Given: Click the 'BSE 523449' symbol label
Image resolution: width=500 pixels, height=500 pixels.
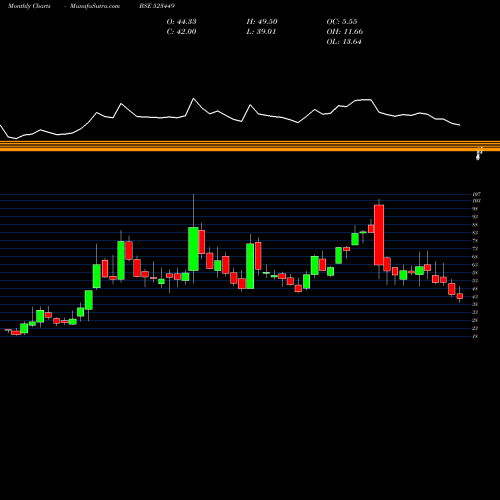Looking at the screenshot, I should pos(157,6).
